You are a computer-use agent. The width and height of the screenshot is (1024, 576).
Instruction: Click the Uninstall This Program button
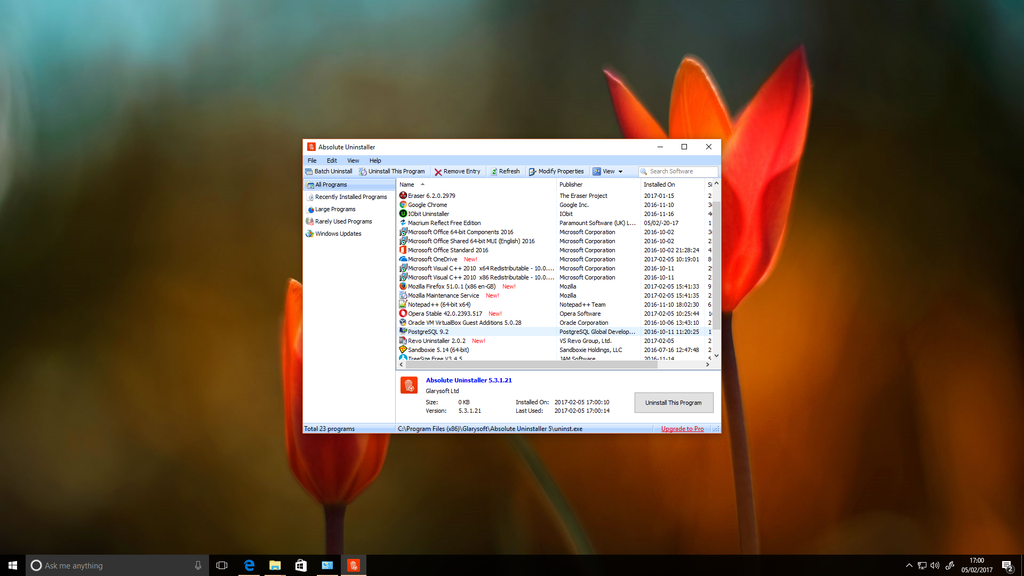point(673,402)
